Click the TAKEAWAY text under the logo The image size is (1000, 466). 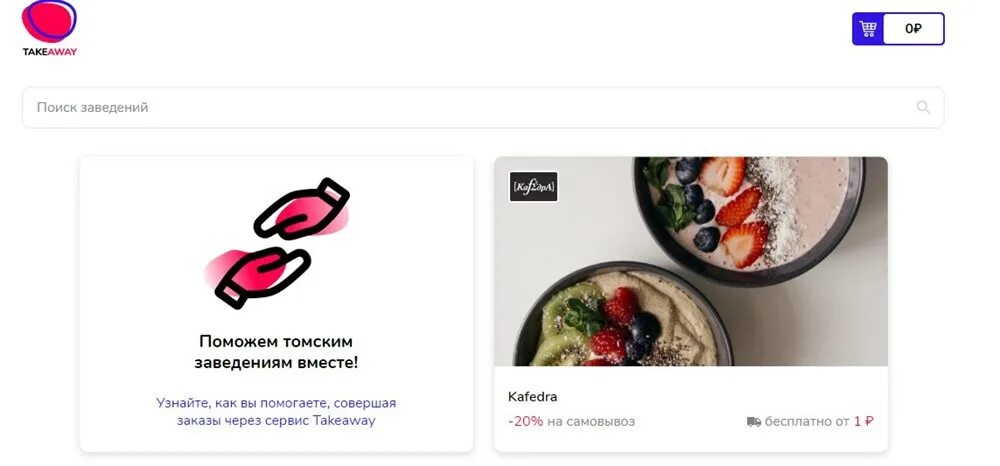coord(50,52)
